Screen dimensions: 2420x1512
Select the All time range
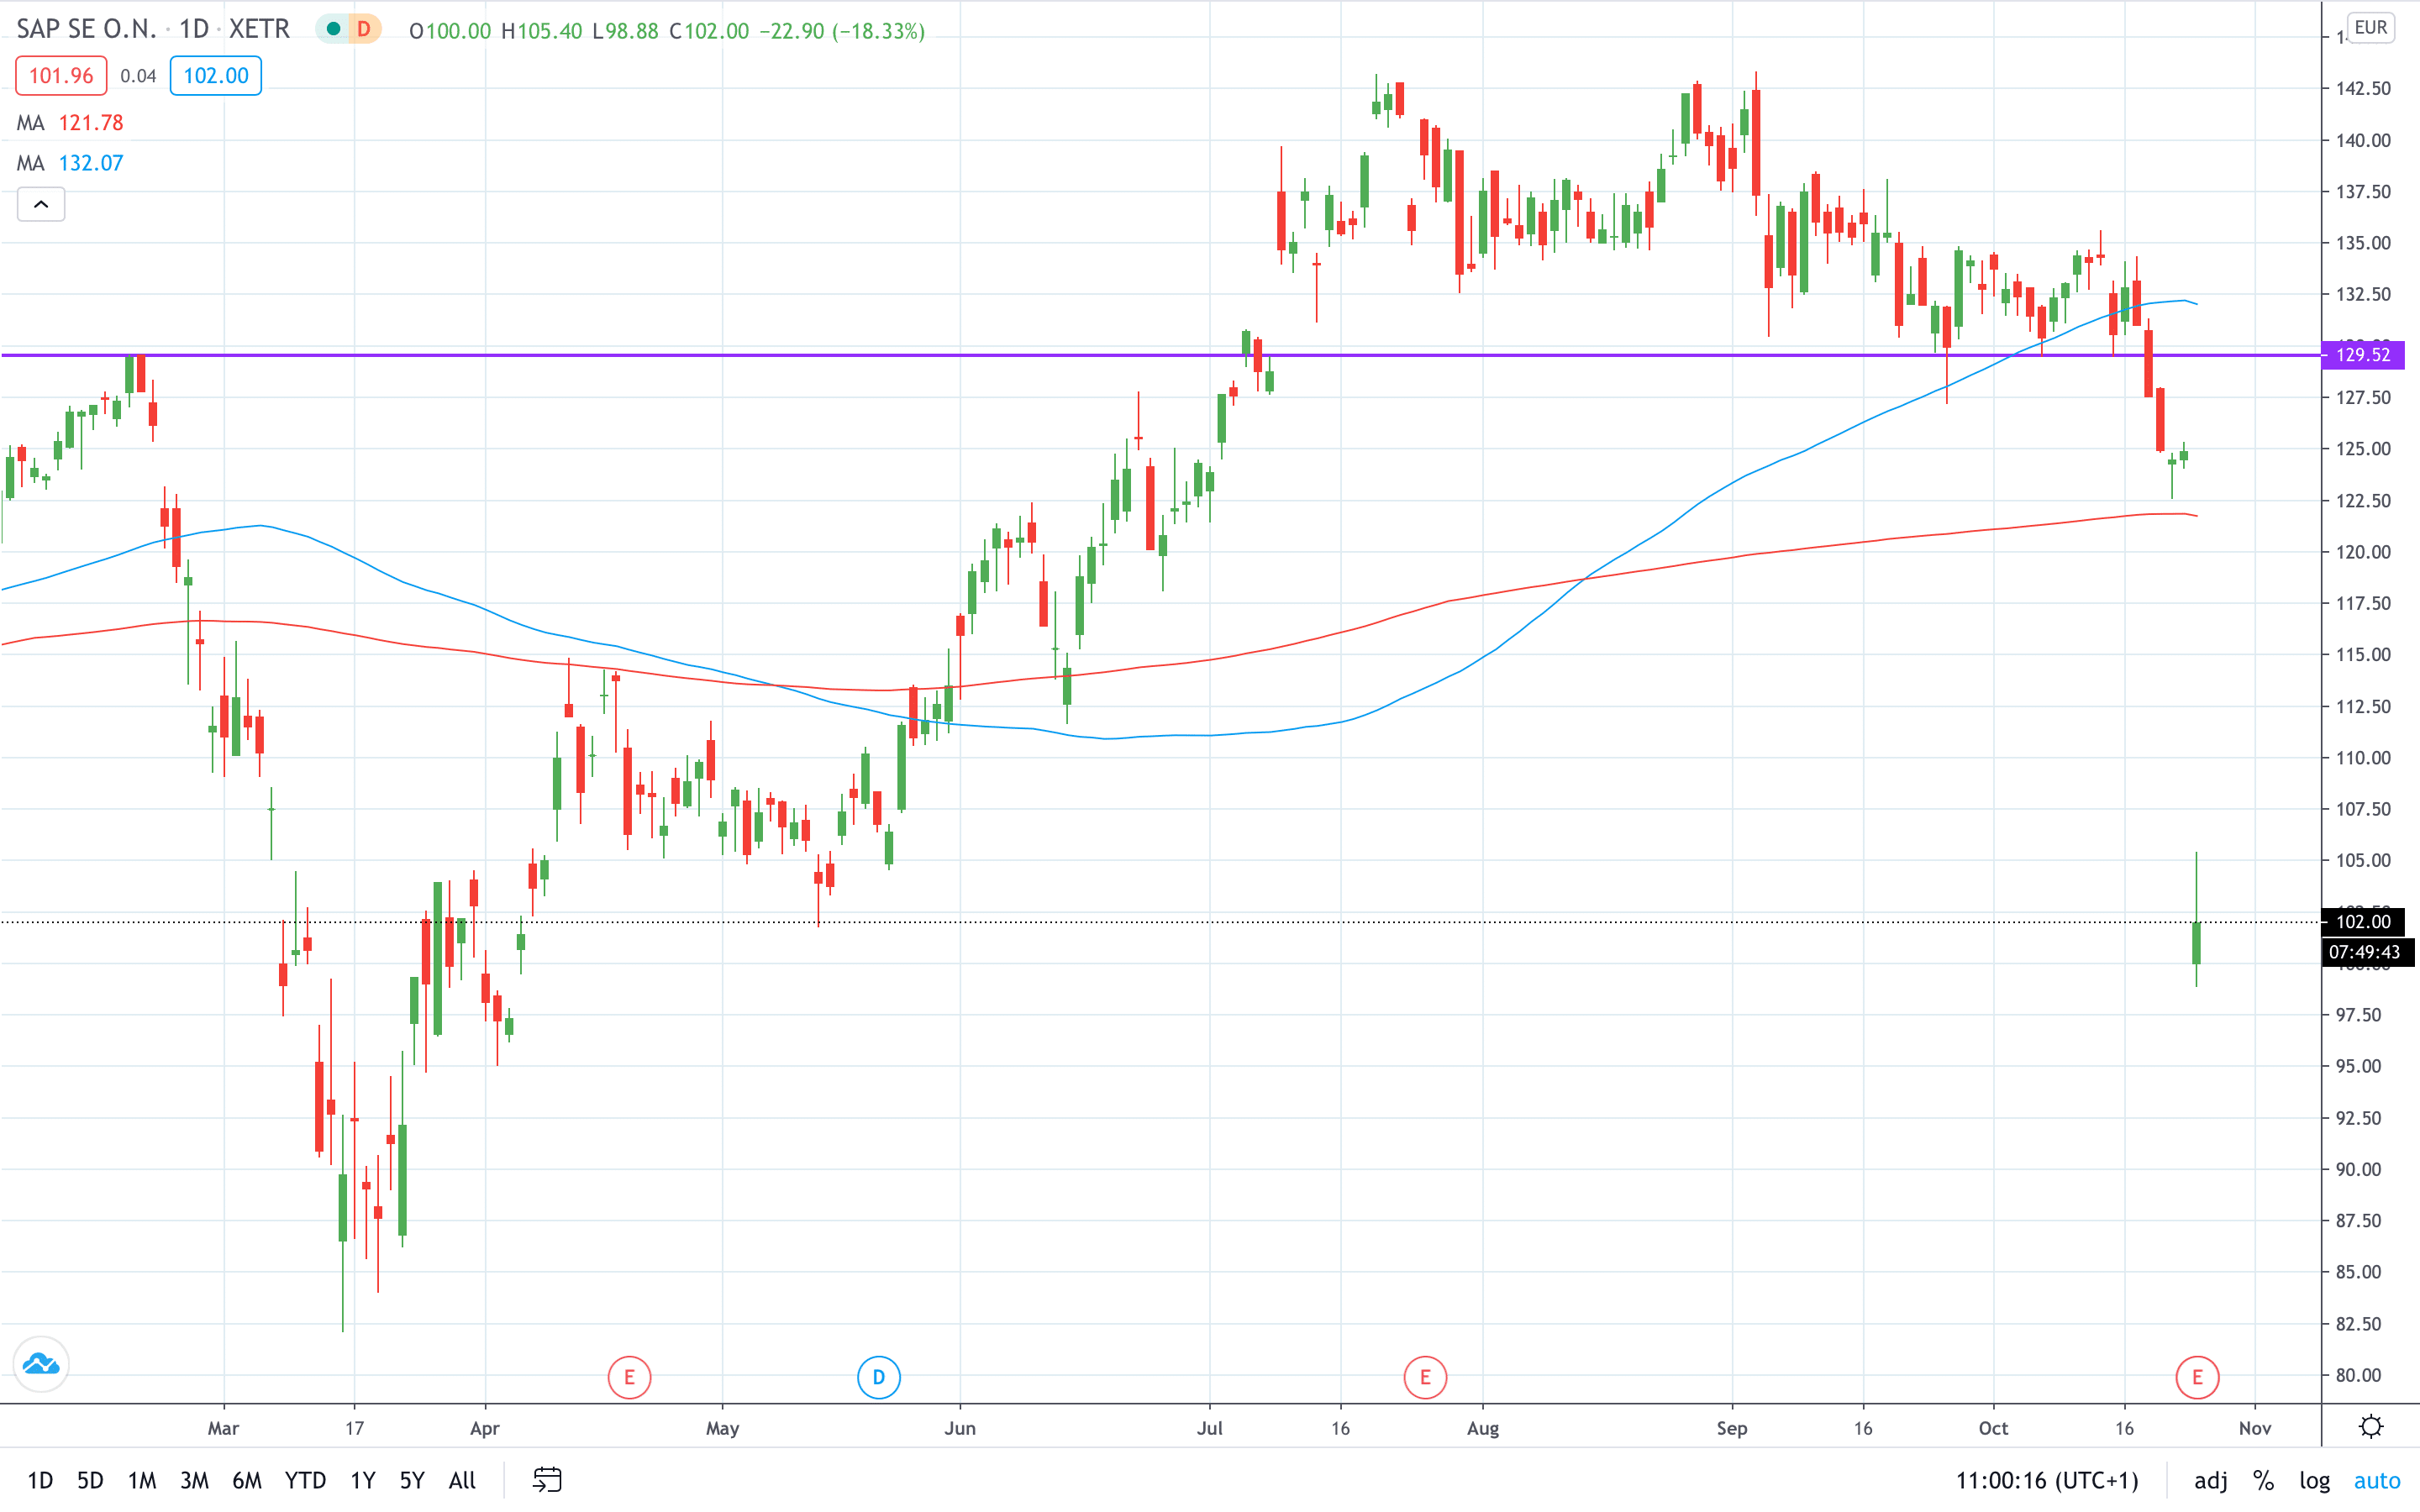(x=462, y=1480)
